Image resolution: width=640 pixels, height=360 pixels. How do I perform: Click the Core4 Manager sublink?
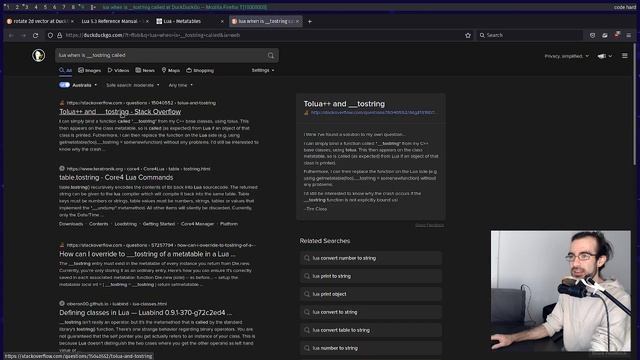coord(197,224)
